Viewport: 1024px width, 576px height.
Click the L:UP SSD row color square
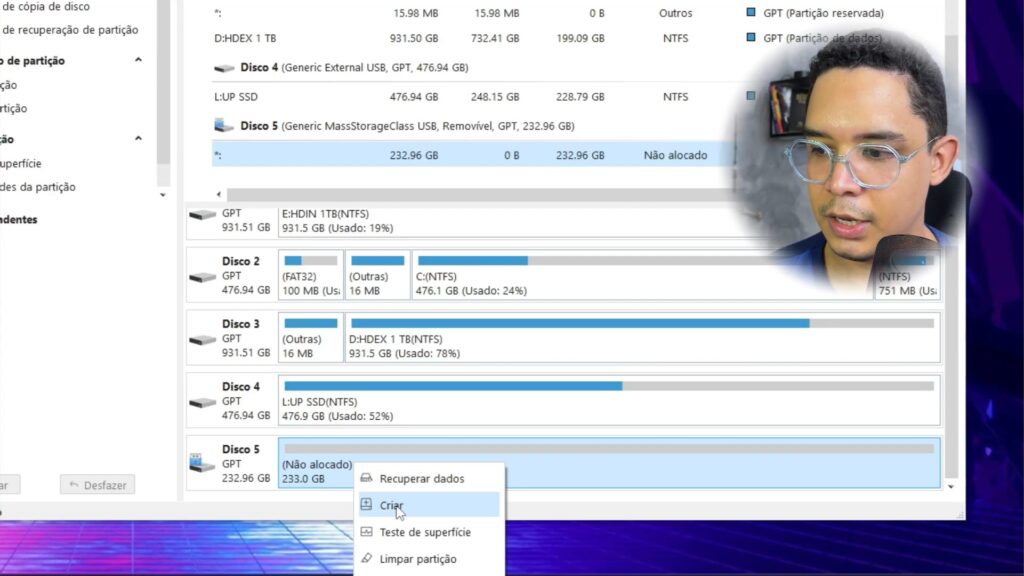751,96
